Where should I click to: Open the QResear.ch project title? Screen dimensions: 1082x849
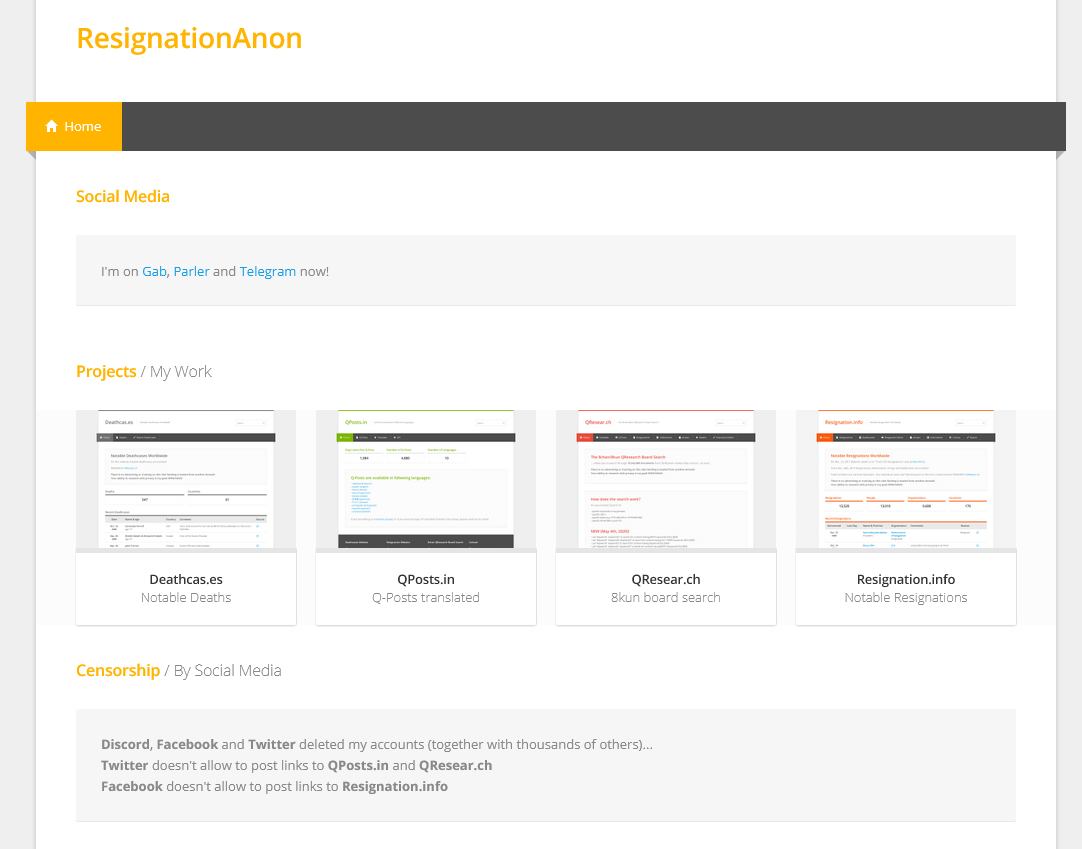pyautogui.click(x=666, y=579)
